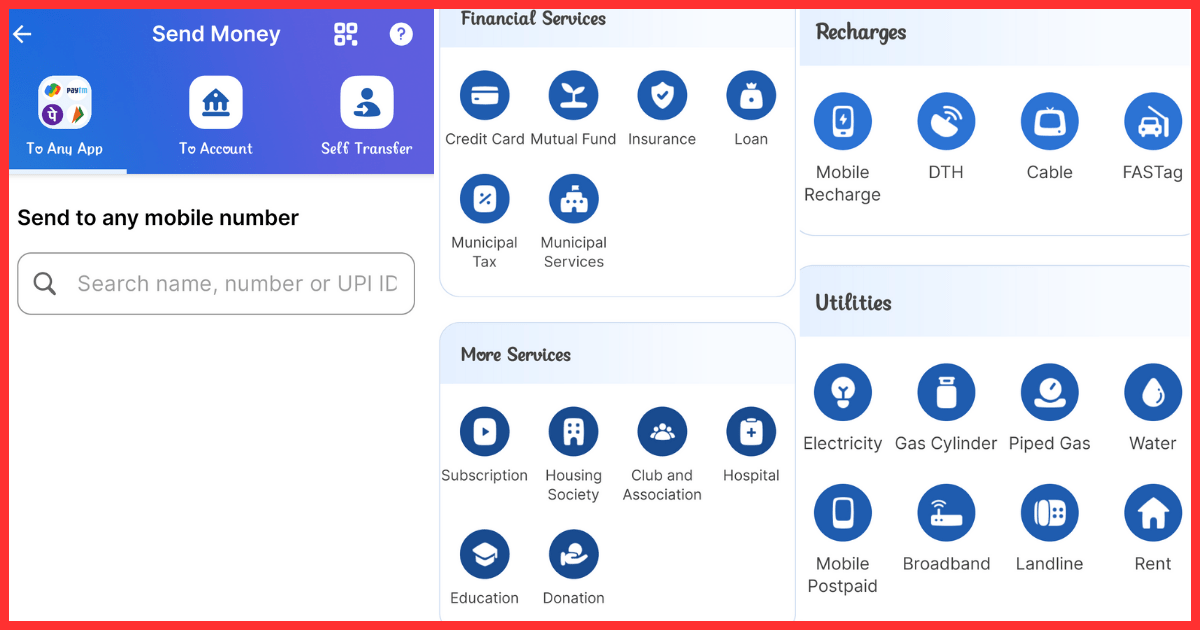The height and width of the screenshot is (630, 1200).
Task: Click the Send Money title text
Action: pos(216,34)
